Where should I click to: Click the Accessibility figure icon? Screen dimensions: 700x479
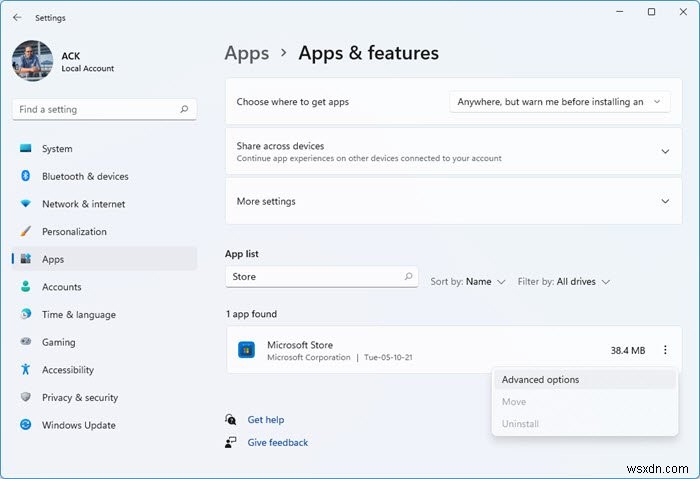pyautogui.click(x=26, y=370)
